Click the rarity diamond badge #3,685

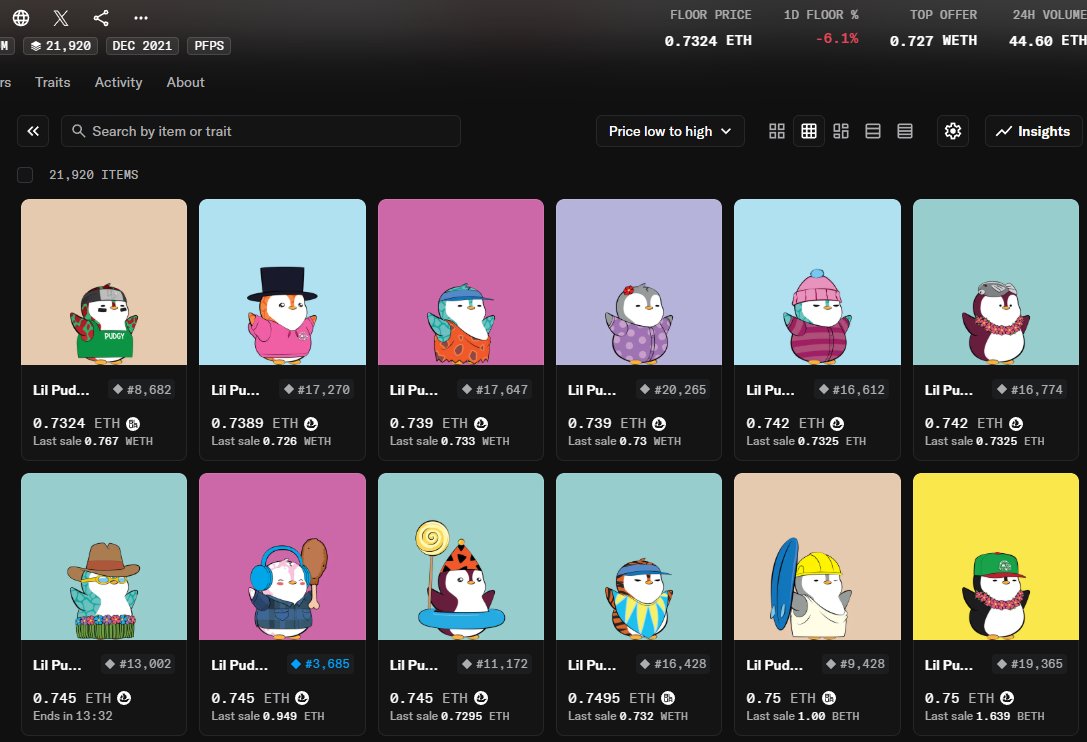point(320,664)
